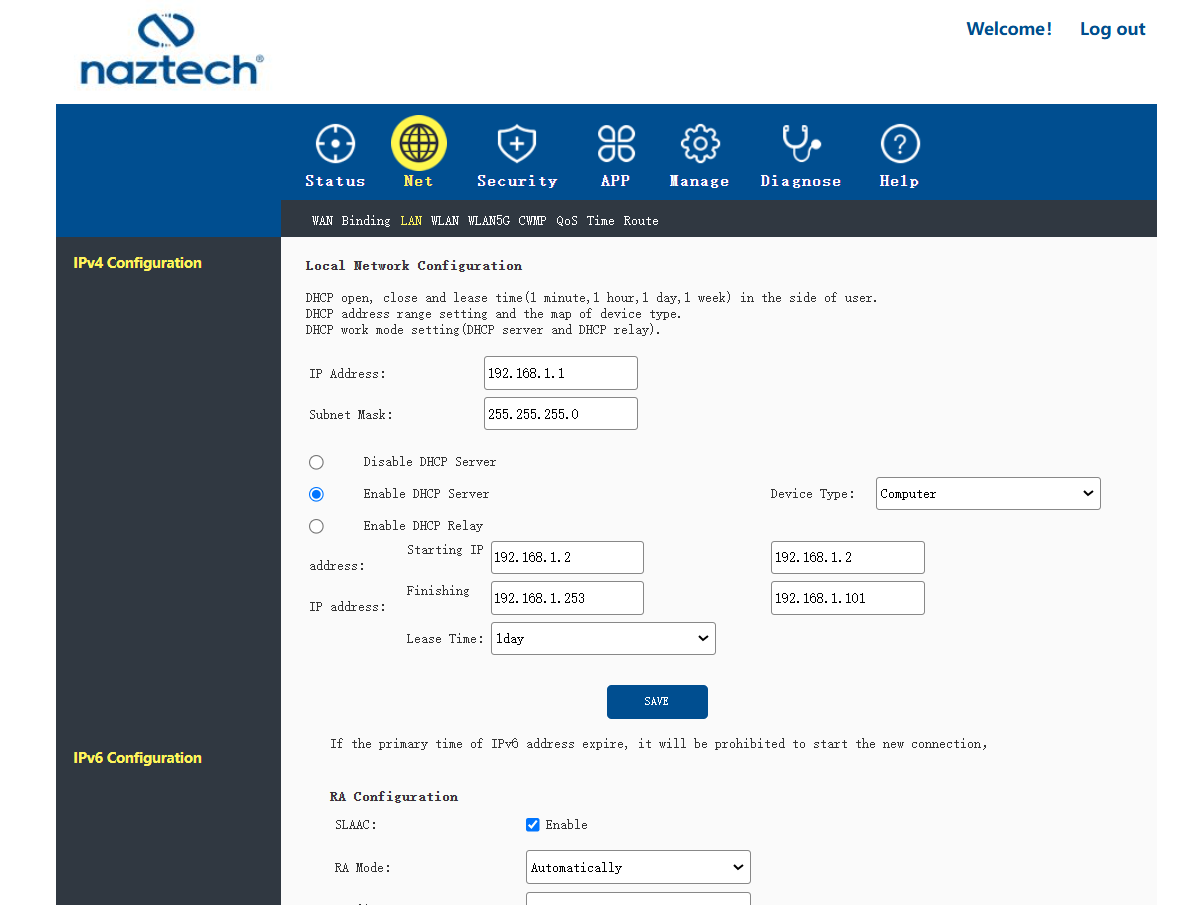
Task: Select the Enable DHCP Relay radio button
Action: tap(317, 527)
